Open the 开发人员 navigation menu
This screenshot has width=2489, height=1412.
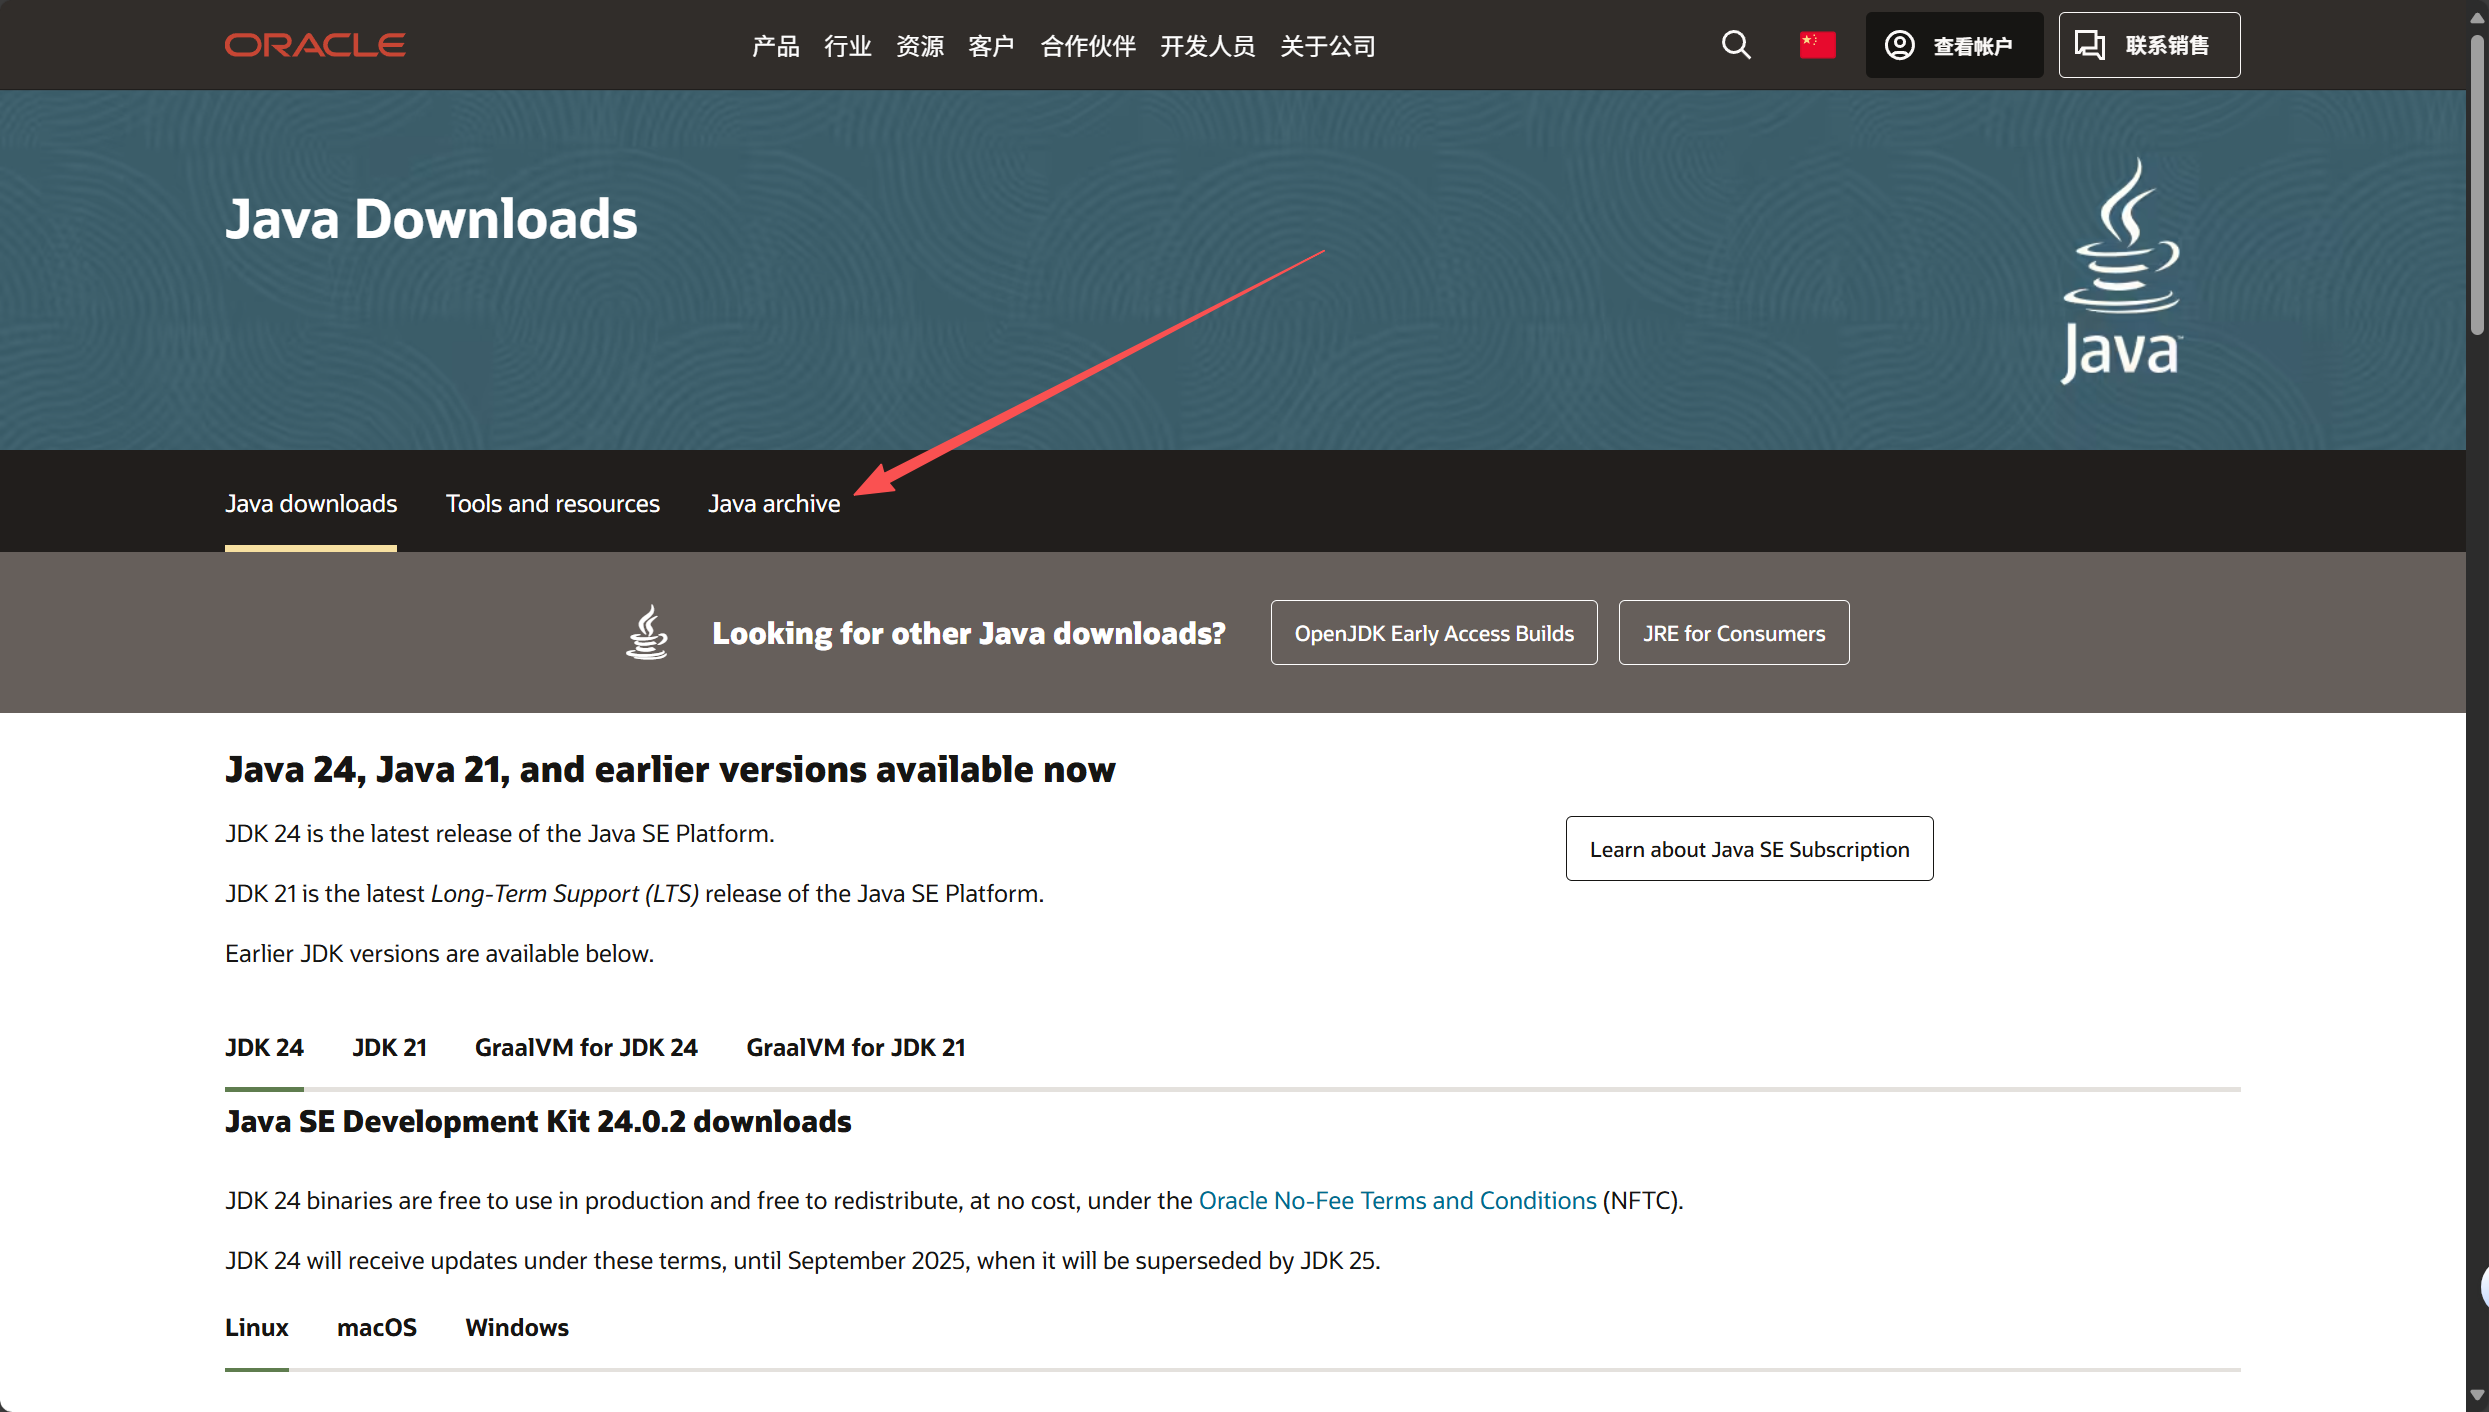click(x=1207, y=46)
